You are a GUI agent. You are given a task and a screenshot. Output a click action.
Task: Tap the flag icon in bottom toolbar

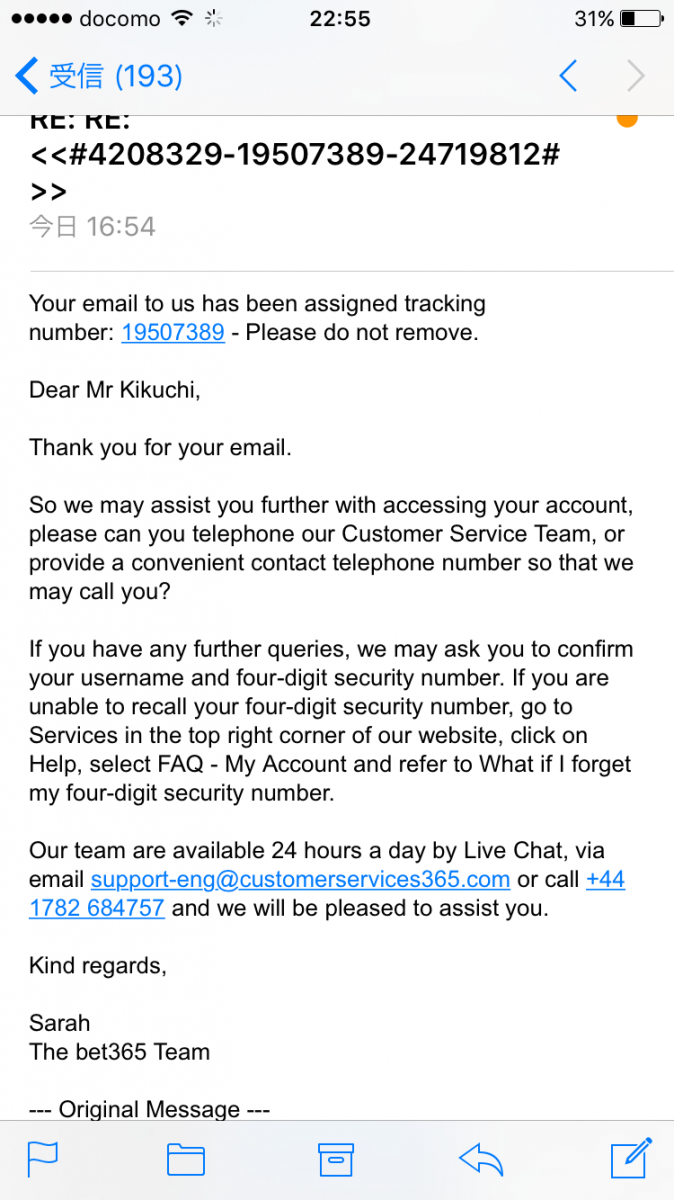(x=42, y=1159)
